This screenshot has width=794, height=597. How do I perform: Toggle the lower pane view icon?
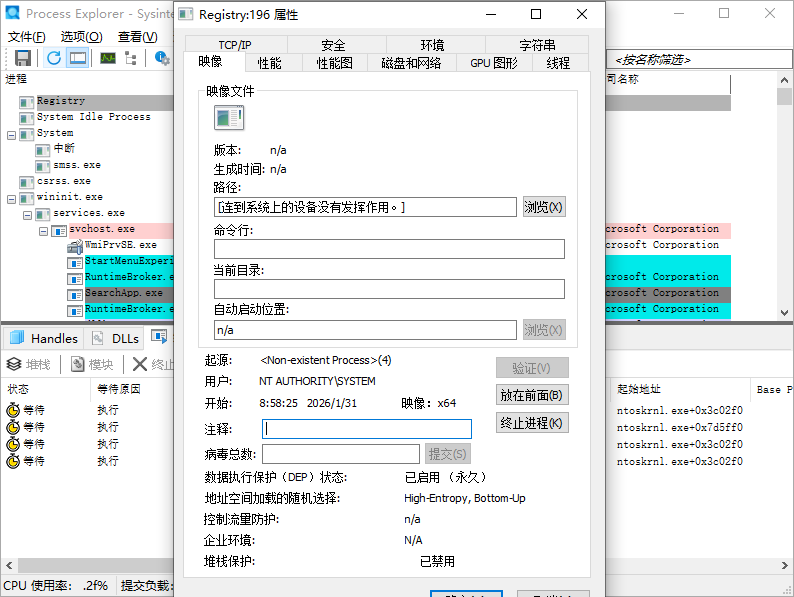pos(78,58)
